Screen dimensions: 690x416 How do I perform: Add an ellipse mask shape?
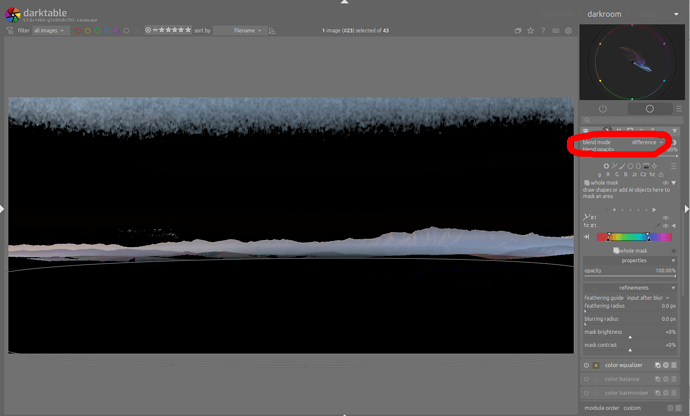tap(638, 166)
